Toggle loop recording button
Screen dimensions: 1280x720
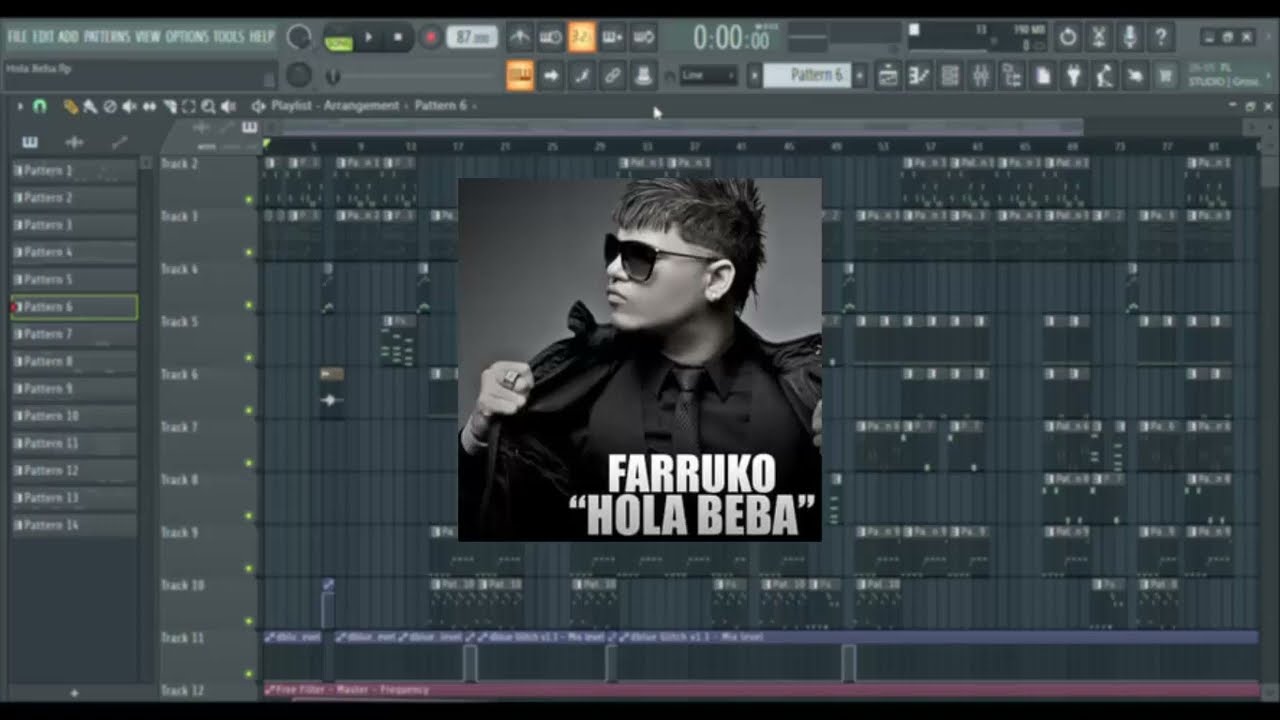point(643,37)
